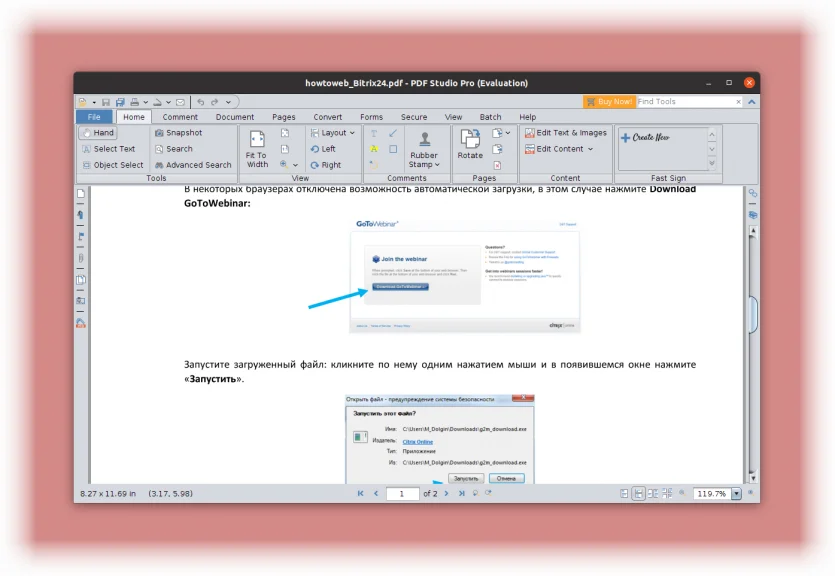Open the Bookmarks panel in left sidebar
Viewport: 835px width, 576px height.
pyautogui.click(x=81, y=215)
